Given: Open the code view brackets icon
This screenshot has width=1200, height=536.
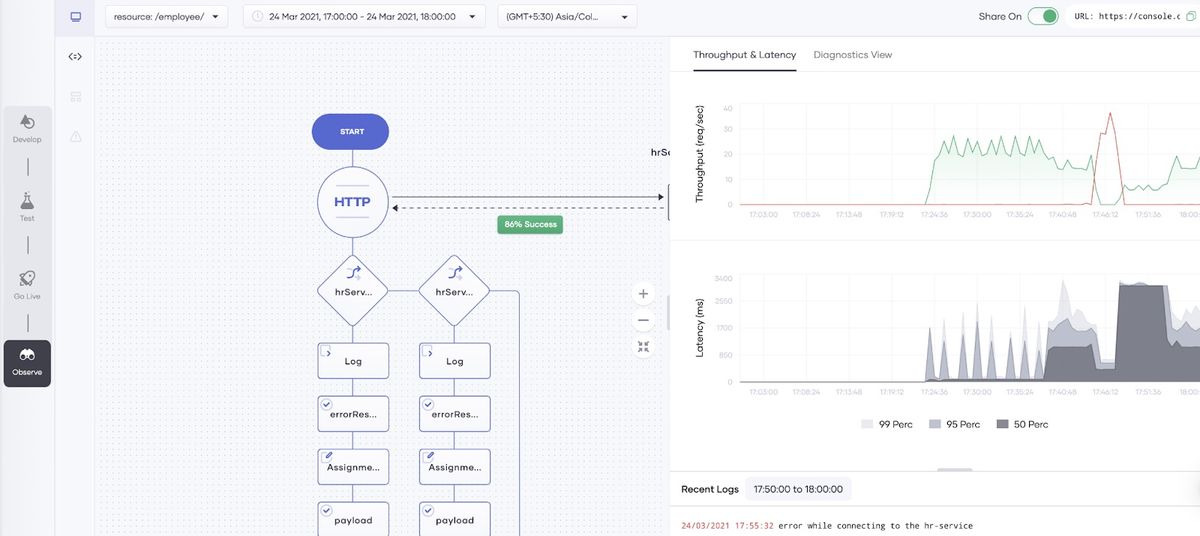Looking at the screenshot, I should [x=75, y=57].
